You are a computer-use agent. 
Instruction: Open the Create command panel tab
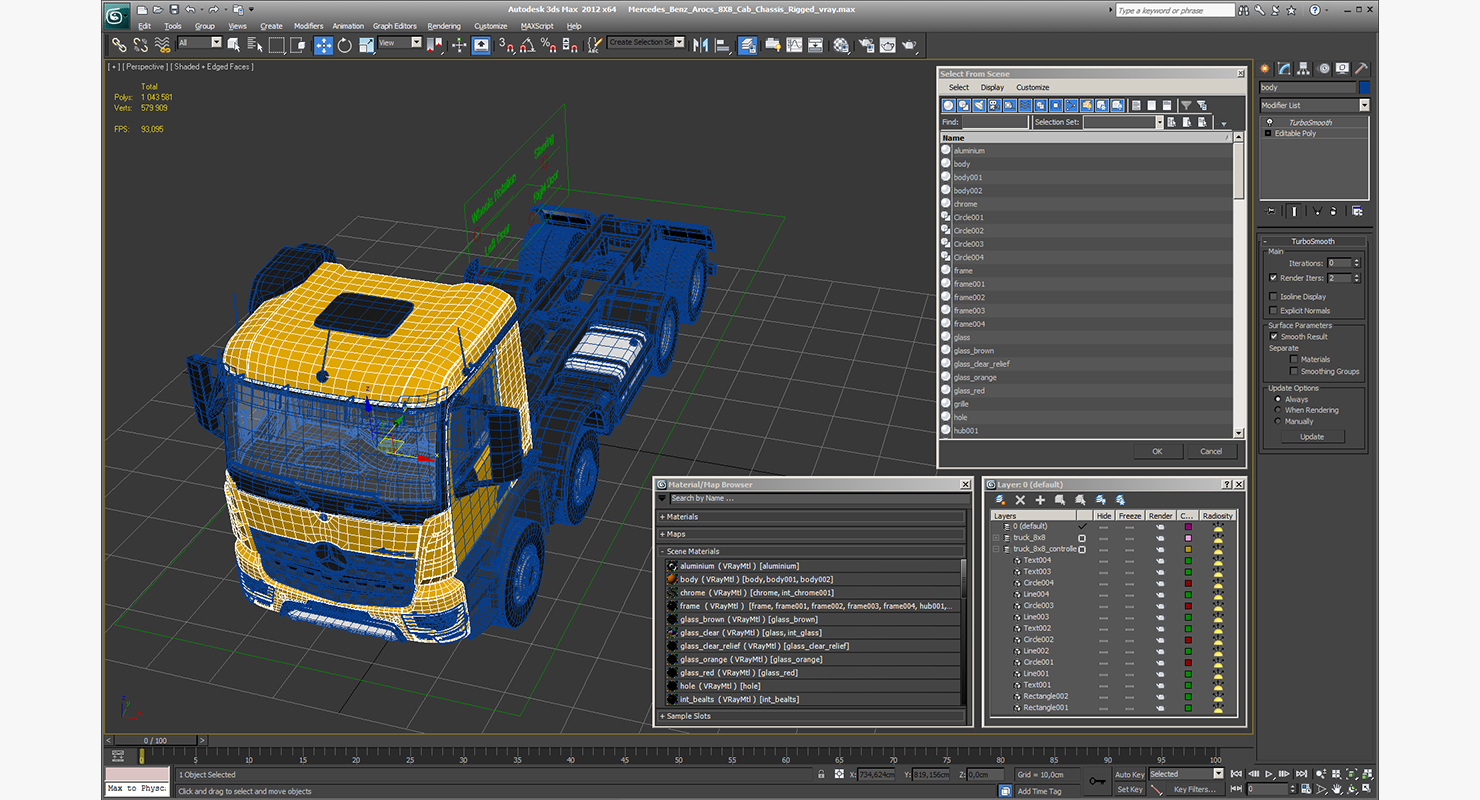(x=1265, y=69)
